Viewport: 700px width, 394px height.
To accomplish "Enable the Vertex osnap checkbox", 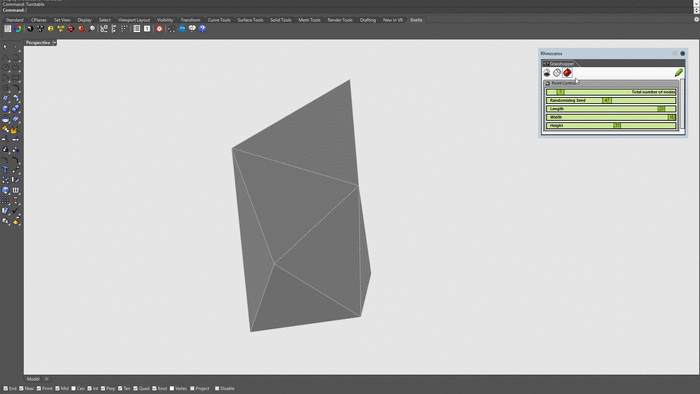I will pyautogui.click(x=172, y=389).
